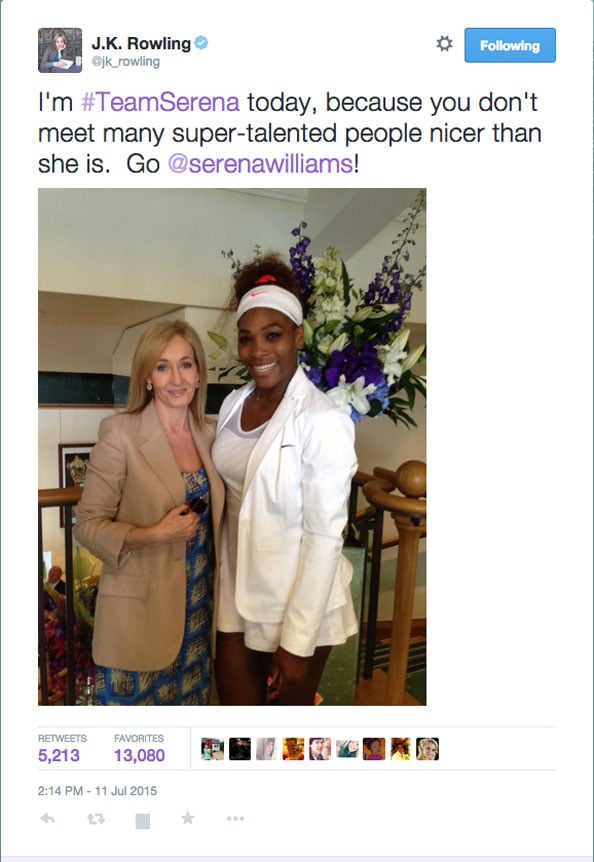
Task: Open the 2:14 PM - 11 Jul 2015 timestamp
Action: point(97,791)
